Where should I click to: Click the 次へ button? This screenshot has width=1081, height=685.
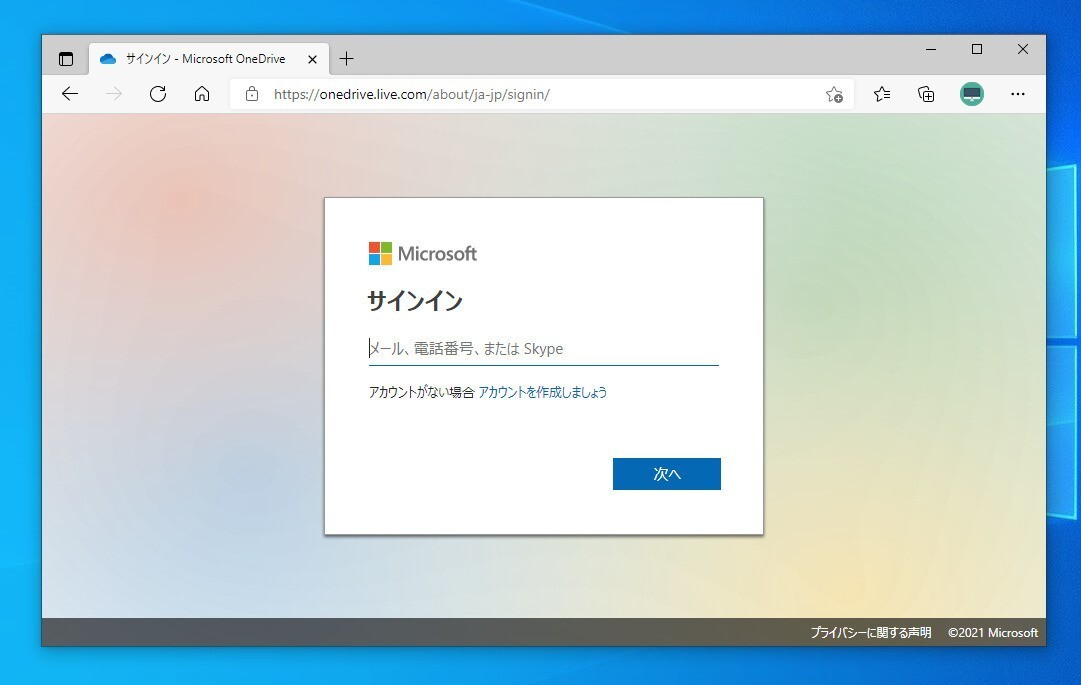click(x=667, y=473)
